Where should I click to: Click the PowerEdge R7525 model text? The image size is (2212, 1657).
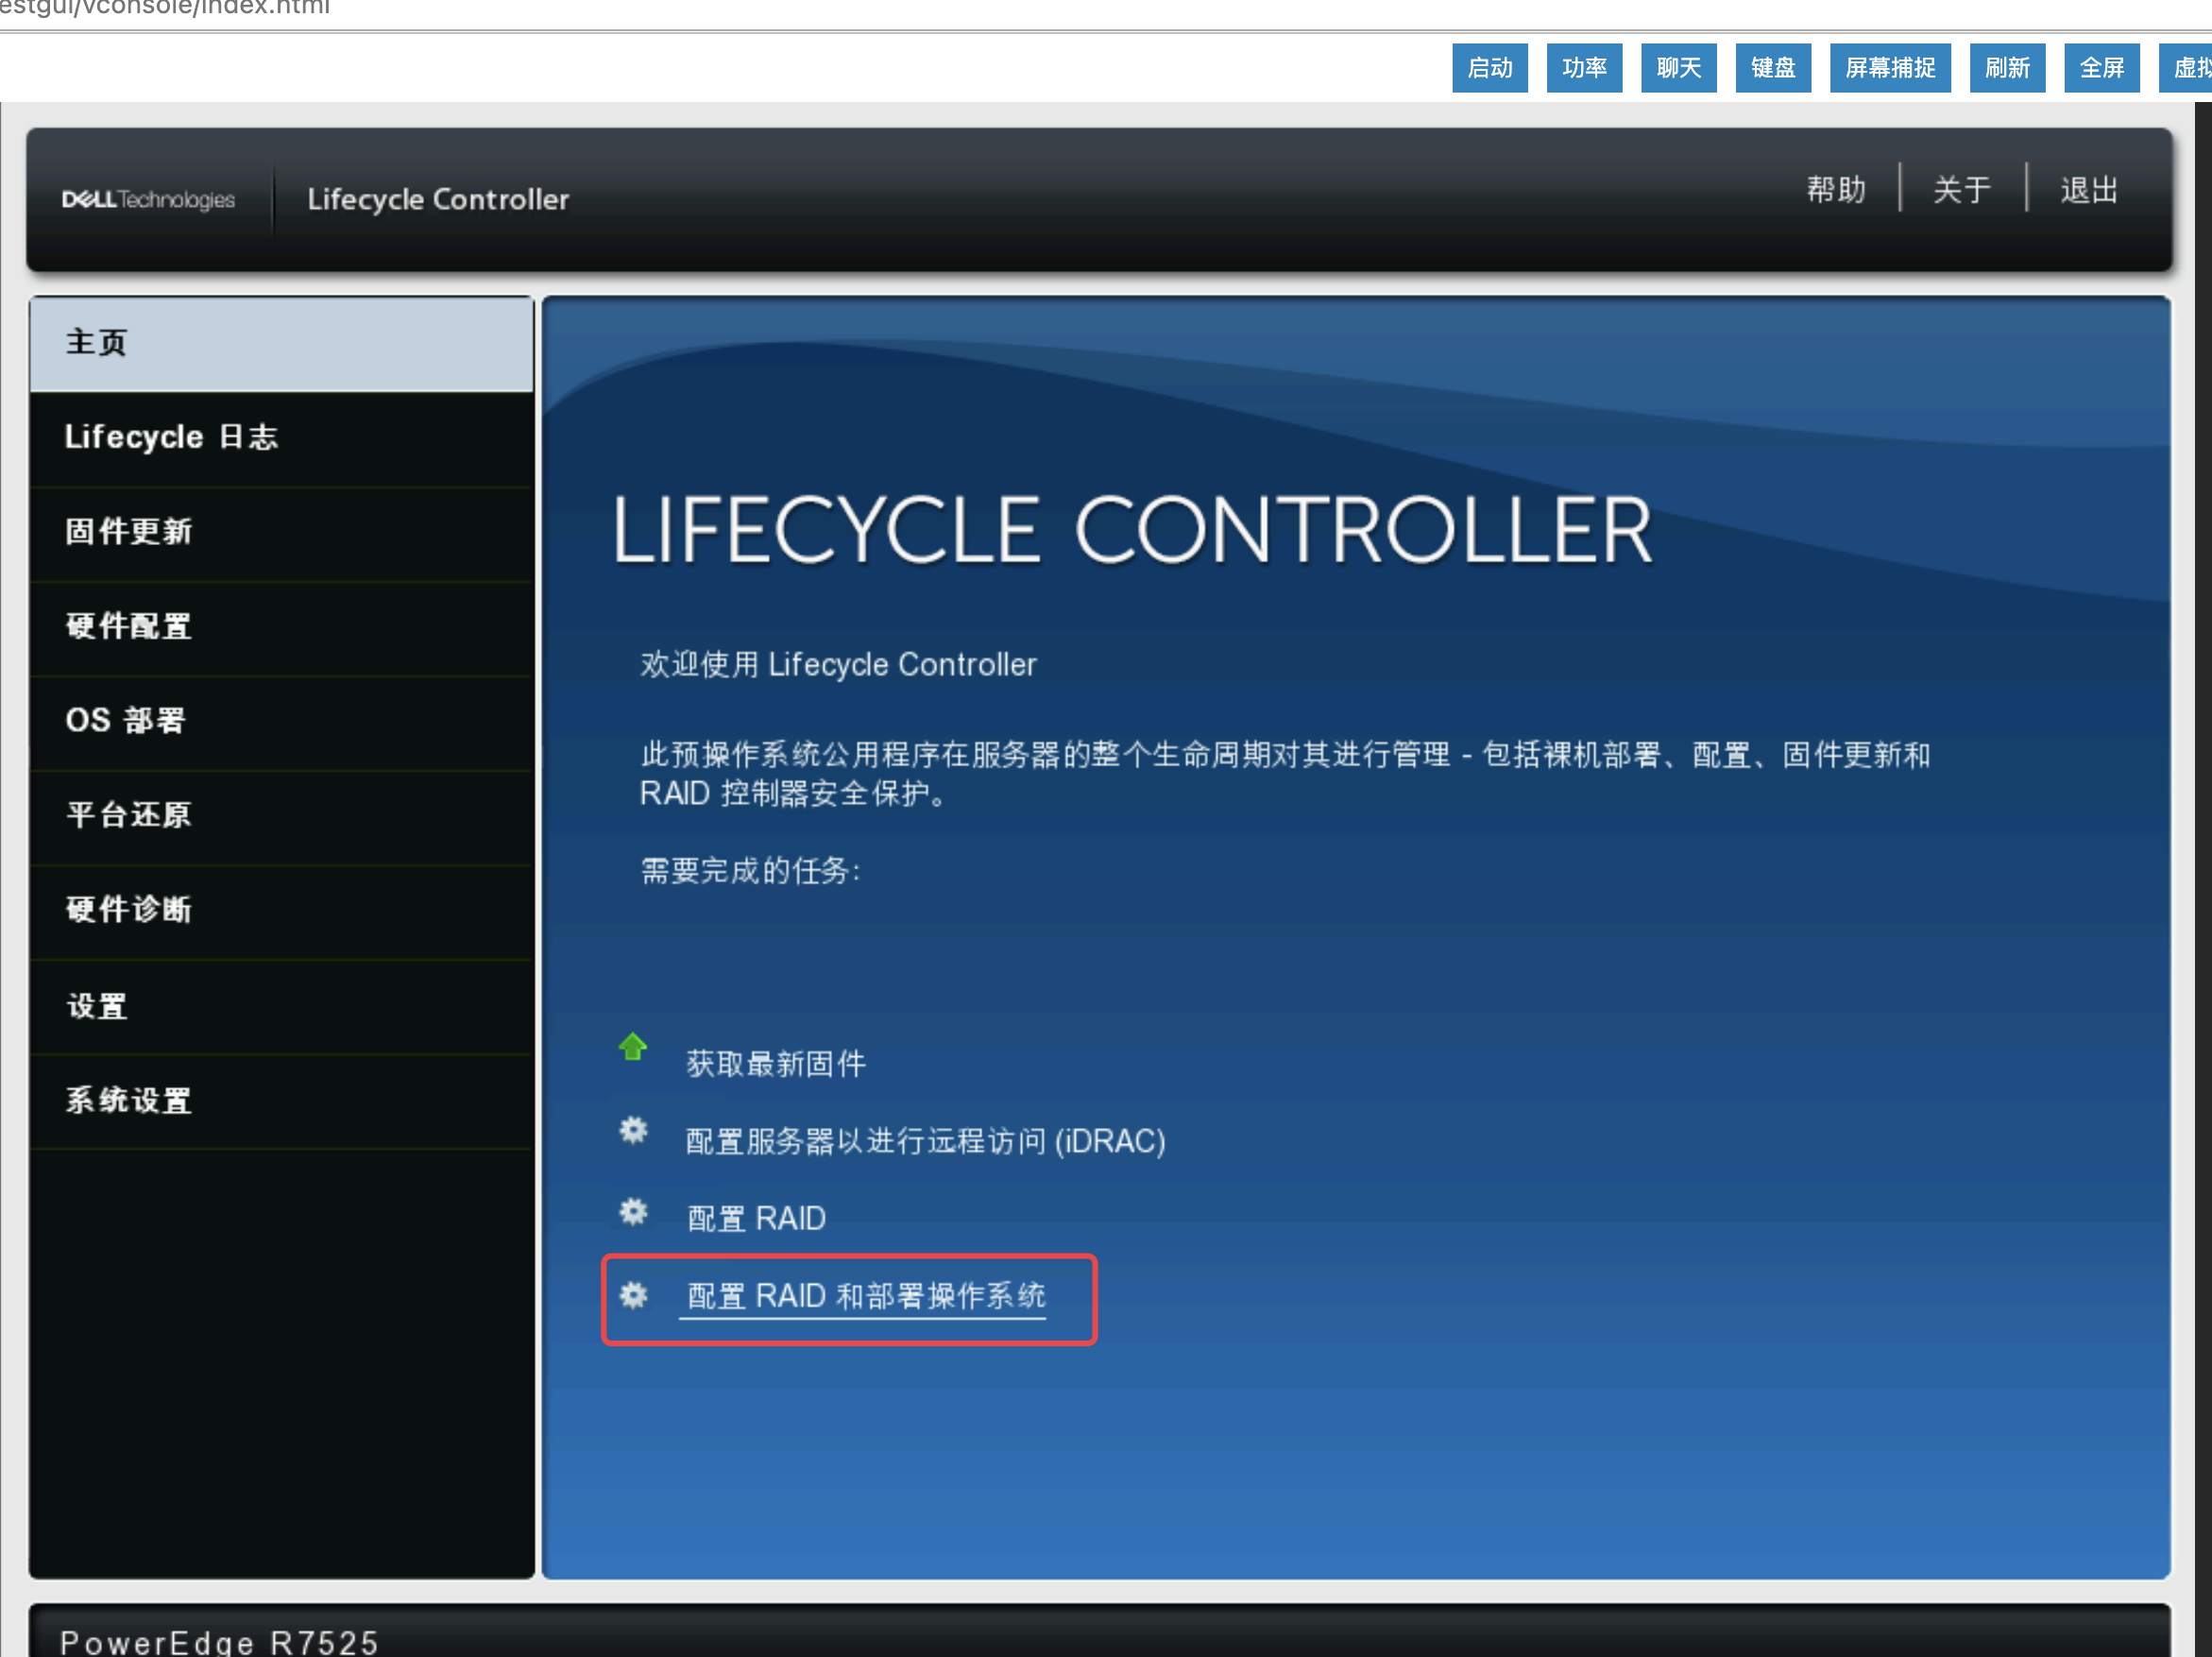tap(220, 1642)
